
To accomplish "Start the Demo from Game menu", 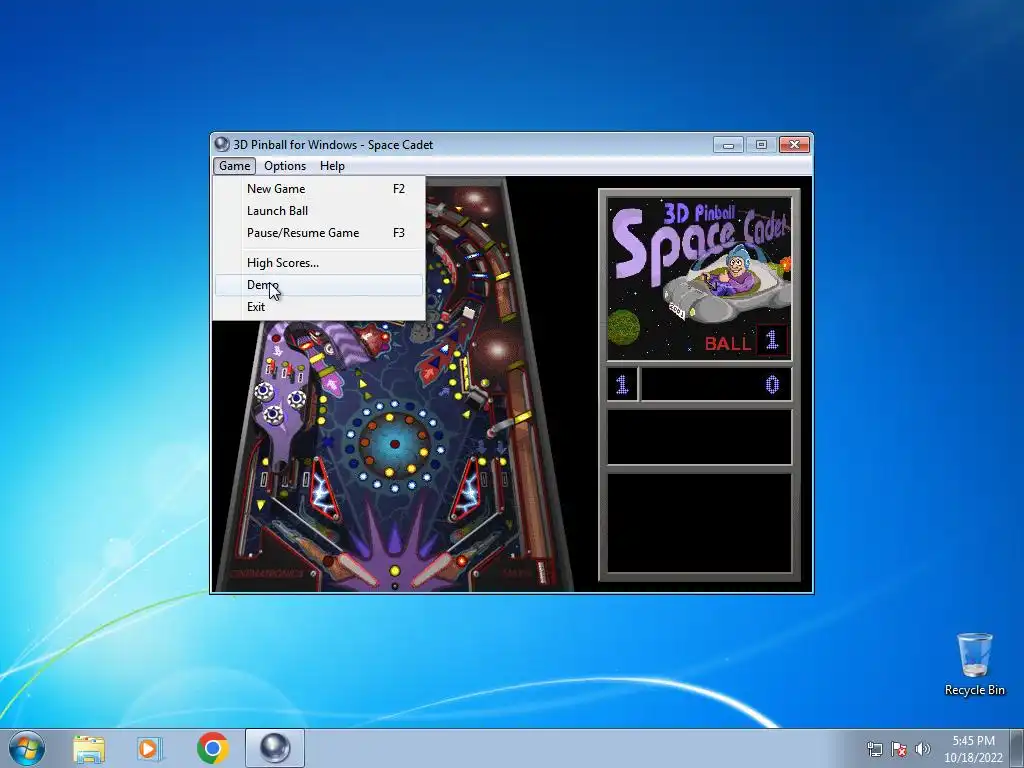I will click(319, 285).
